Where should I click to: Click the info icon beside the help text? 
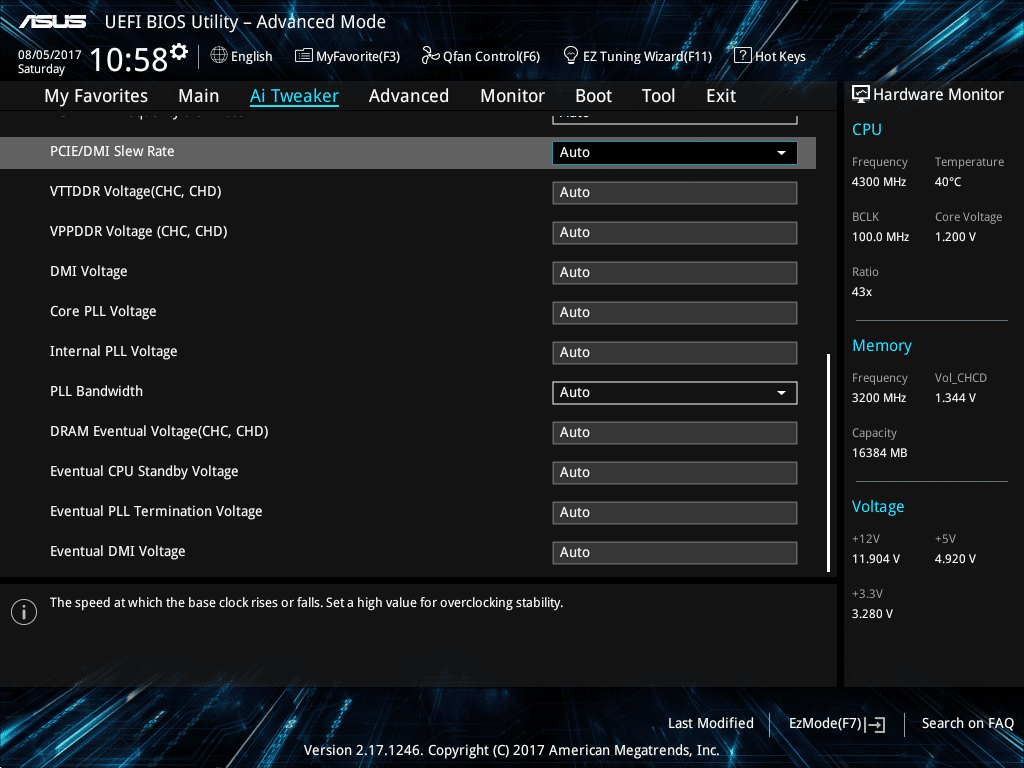[x=24, y=612]
